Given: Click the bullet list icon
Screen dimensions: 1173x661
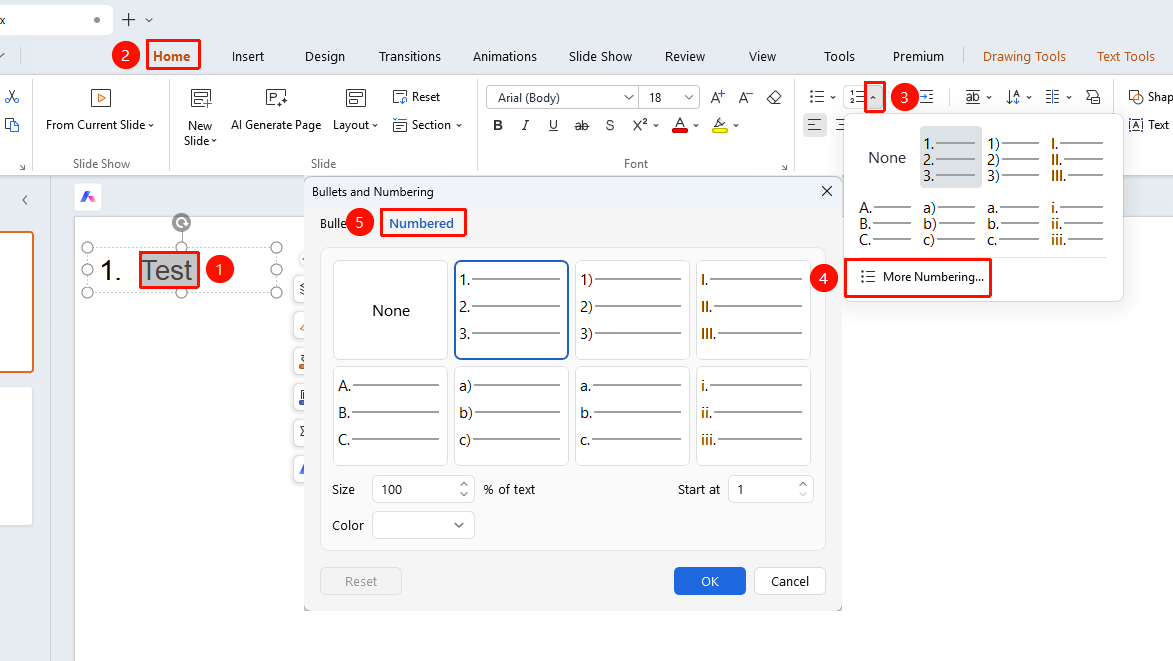Looking at the screenshot, I should [817, 97].
